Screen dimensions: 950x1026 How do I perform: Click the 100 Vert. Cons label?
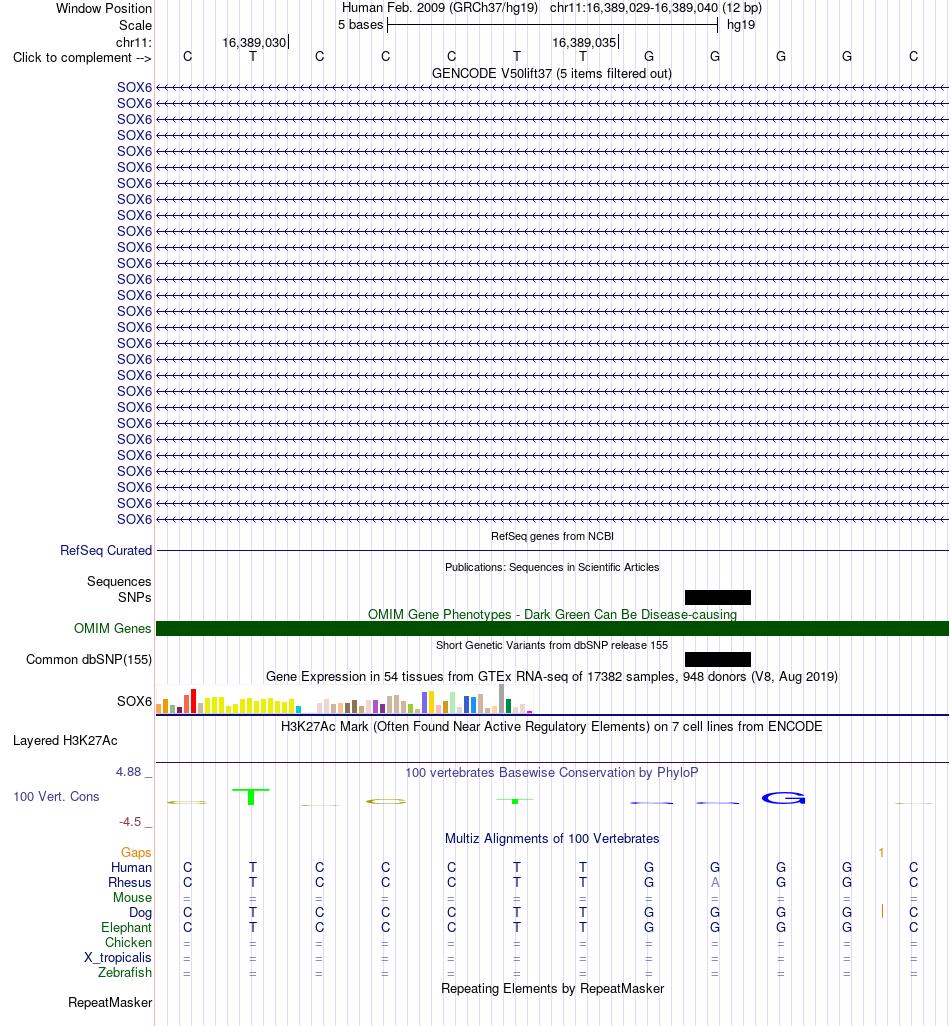(x=56, y=796)
